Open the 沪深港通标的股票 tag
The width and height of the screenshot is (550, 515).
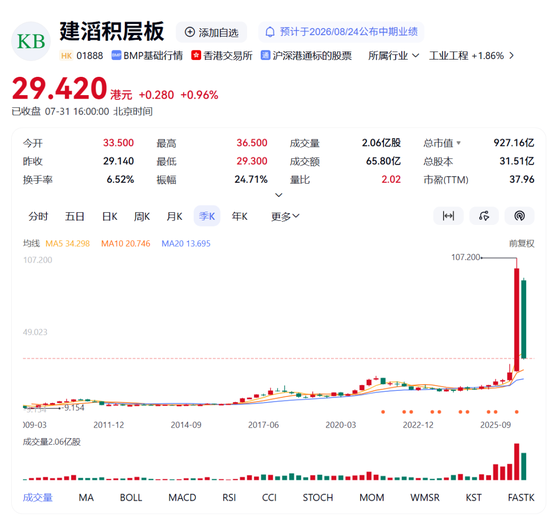click(306, 55)
